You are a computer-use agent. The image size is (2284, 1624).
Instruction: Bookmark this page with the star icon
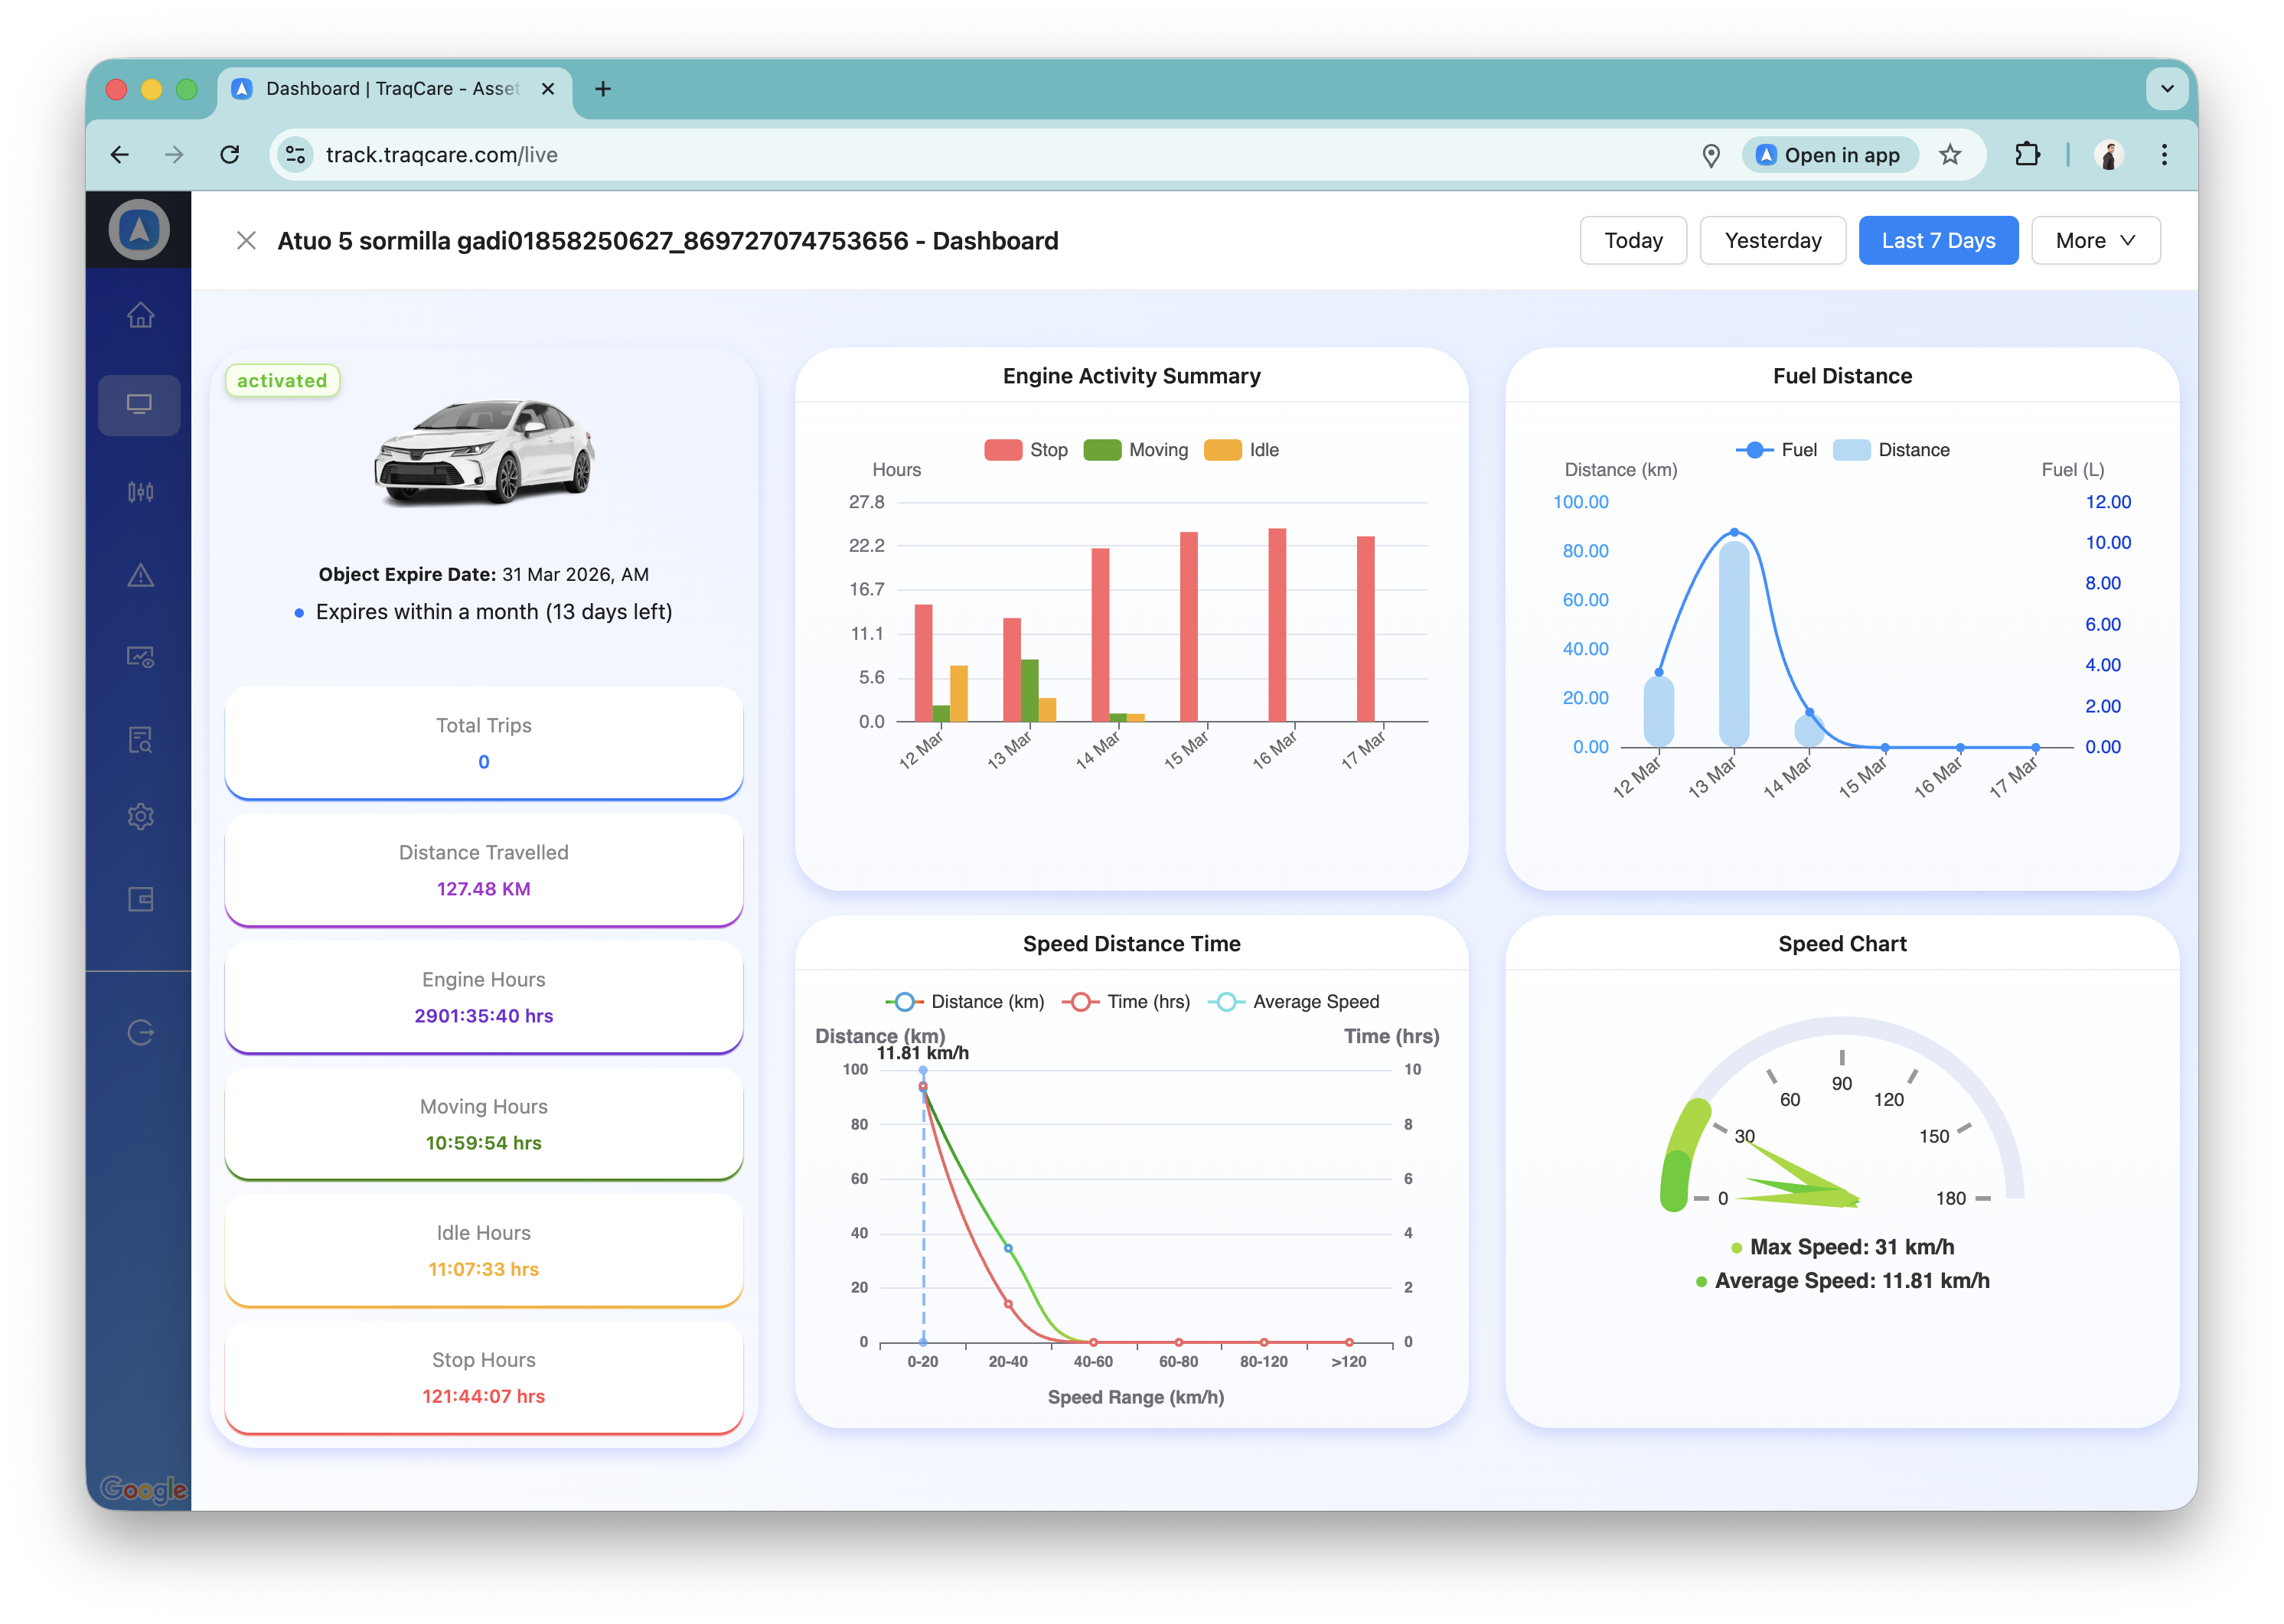[1950, 155]
